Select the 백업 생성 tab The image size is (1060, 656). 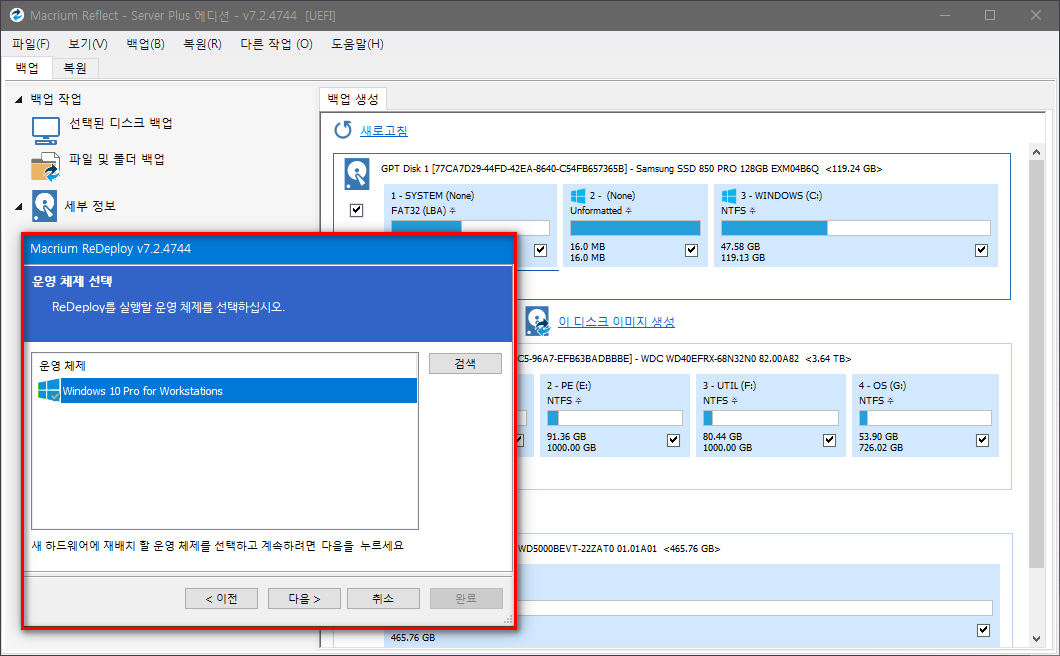[x=353, y=99]
